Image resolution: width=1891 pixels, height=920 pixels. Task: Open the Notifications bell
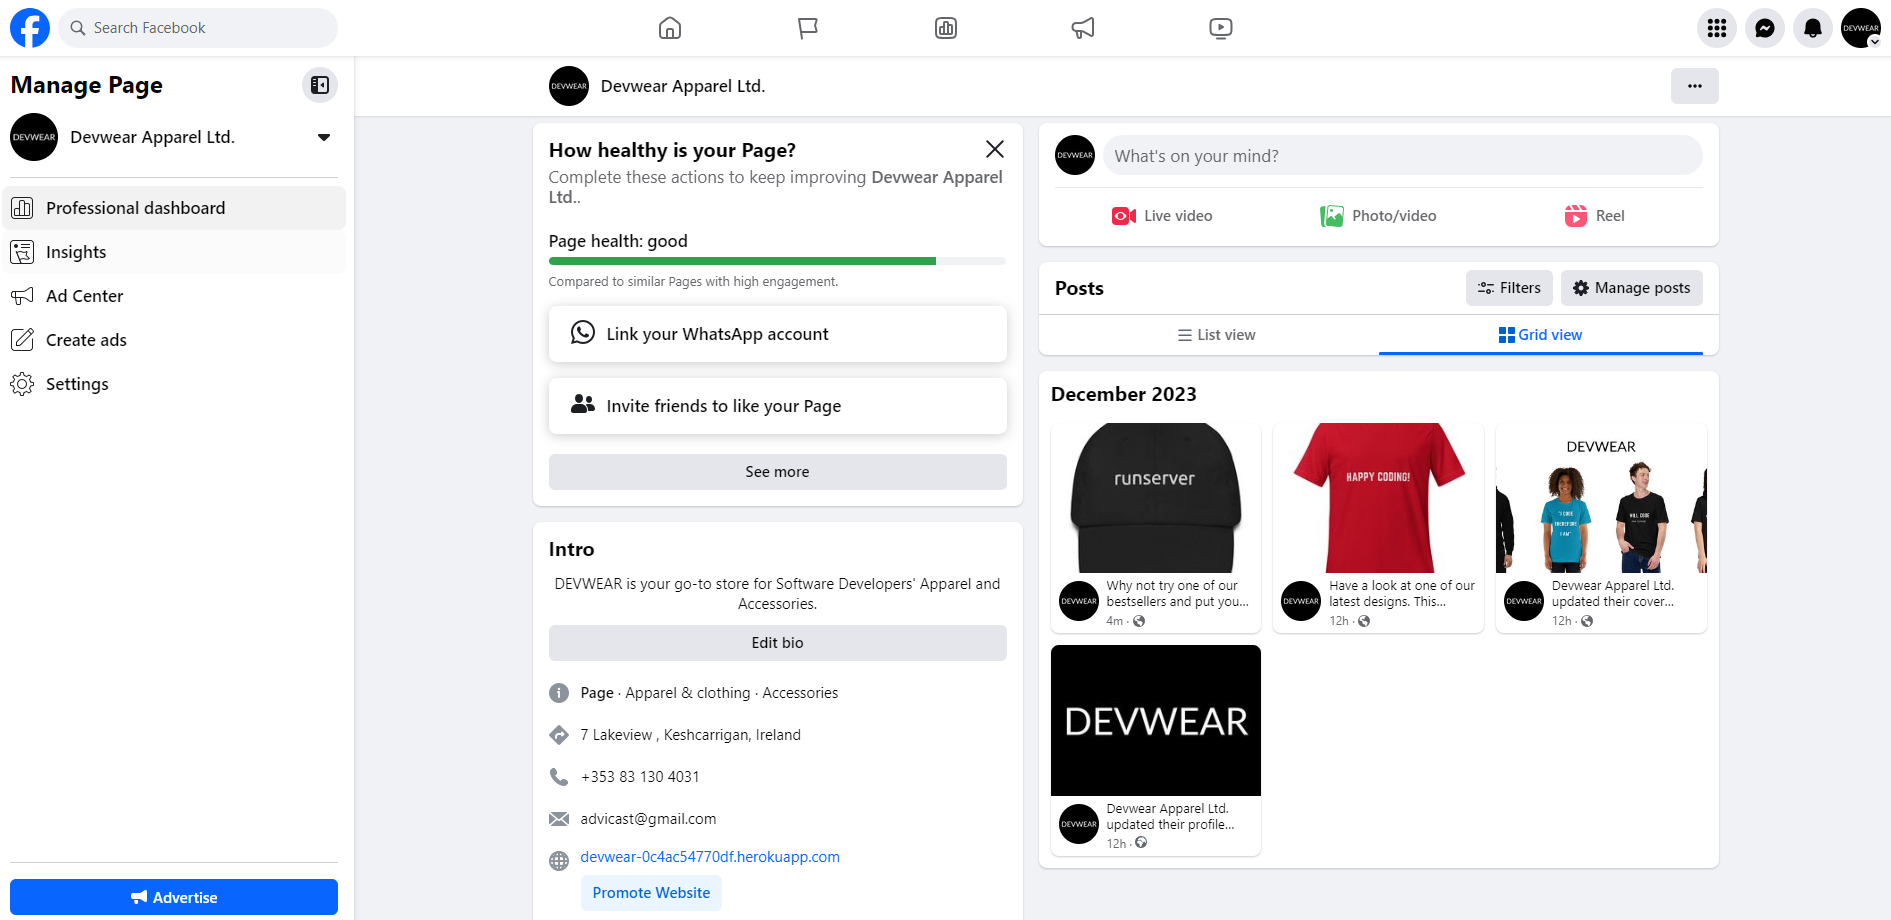pos(1813,28)
